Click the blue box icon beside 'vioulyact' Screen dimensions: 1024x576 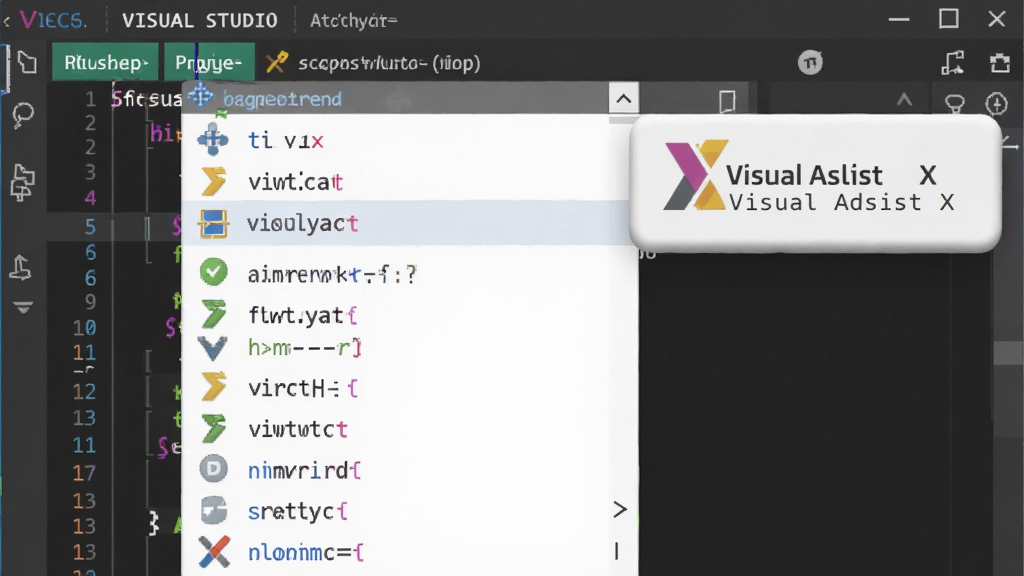(214, 223)
